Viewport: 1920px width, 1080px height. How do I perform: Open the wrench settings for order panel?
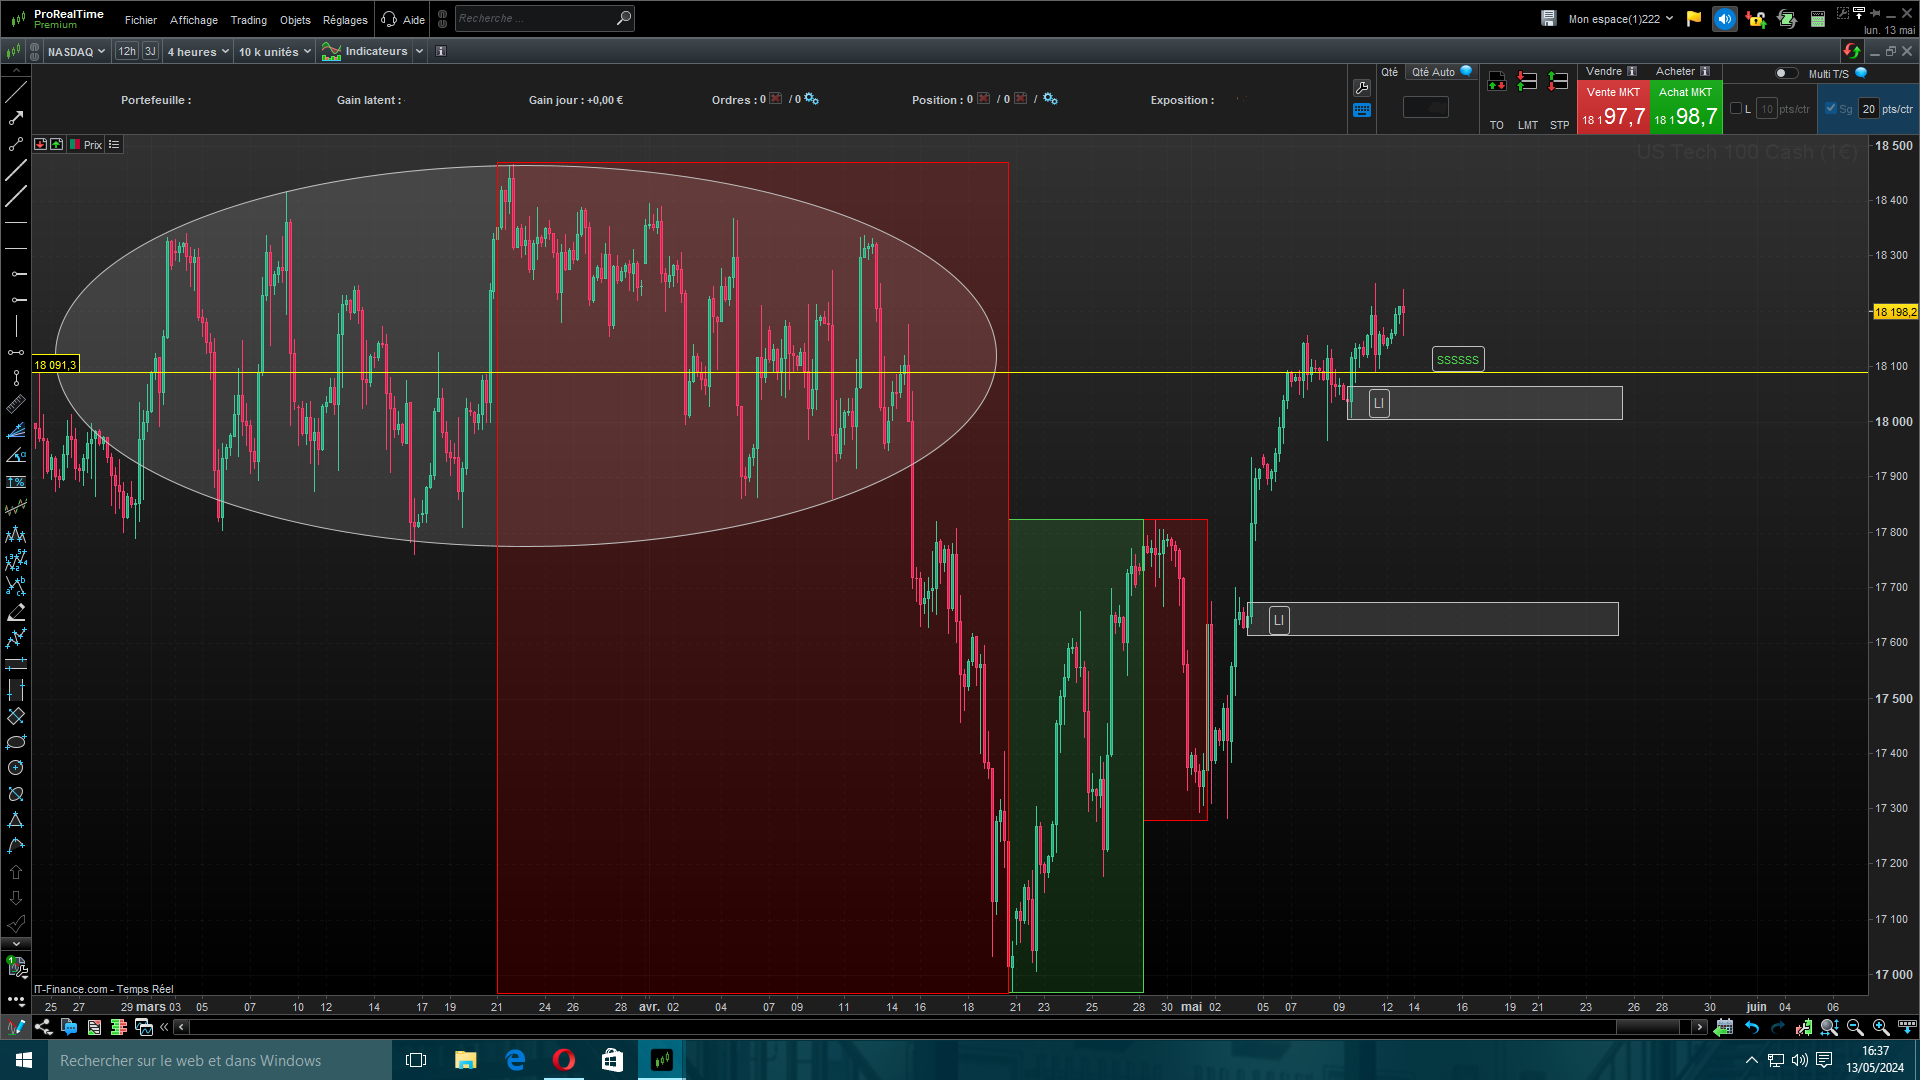[x=1361, y=88]
